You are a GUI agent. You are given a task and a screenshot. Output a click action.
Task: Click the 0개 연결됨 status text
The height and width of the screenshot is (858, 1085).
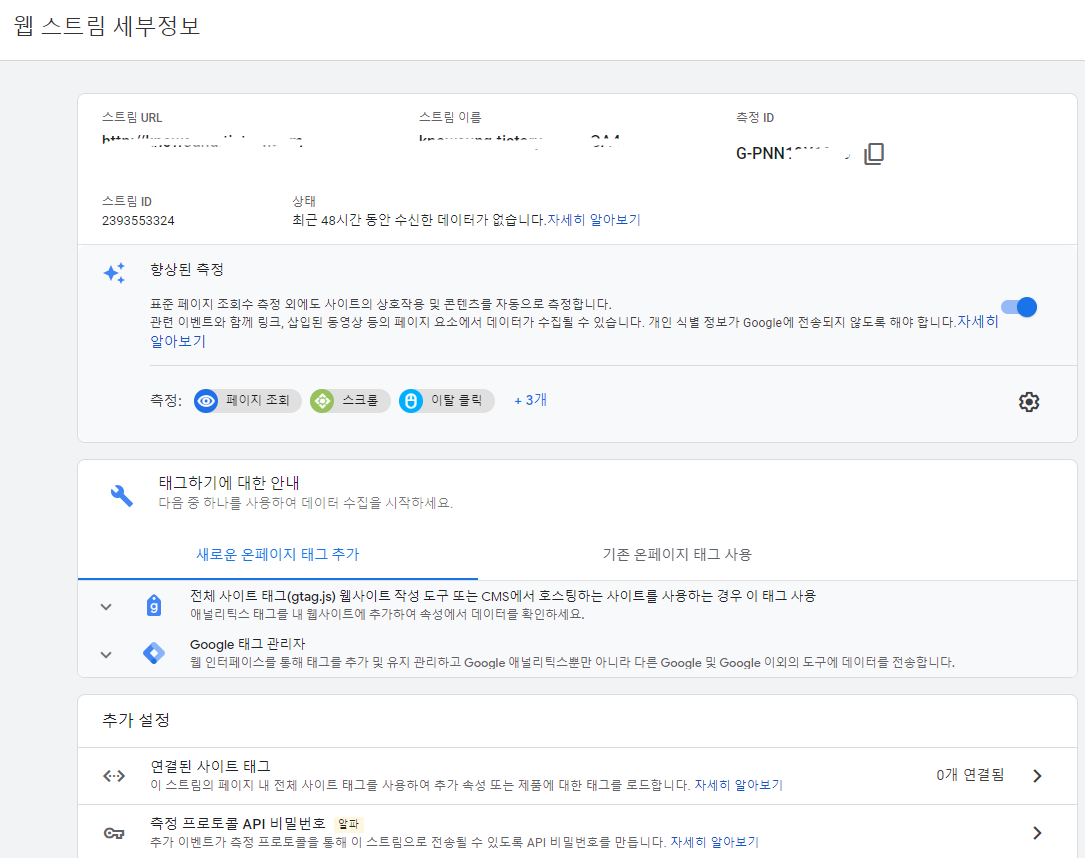970,775
